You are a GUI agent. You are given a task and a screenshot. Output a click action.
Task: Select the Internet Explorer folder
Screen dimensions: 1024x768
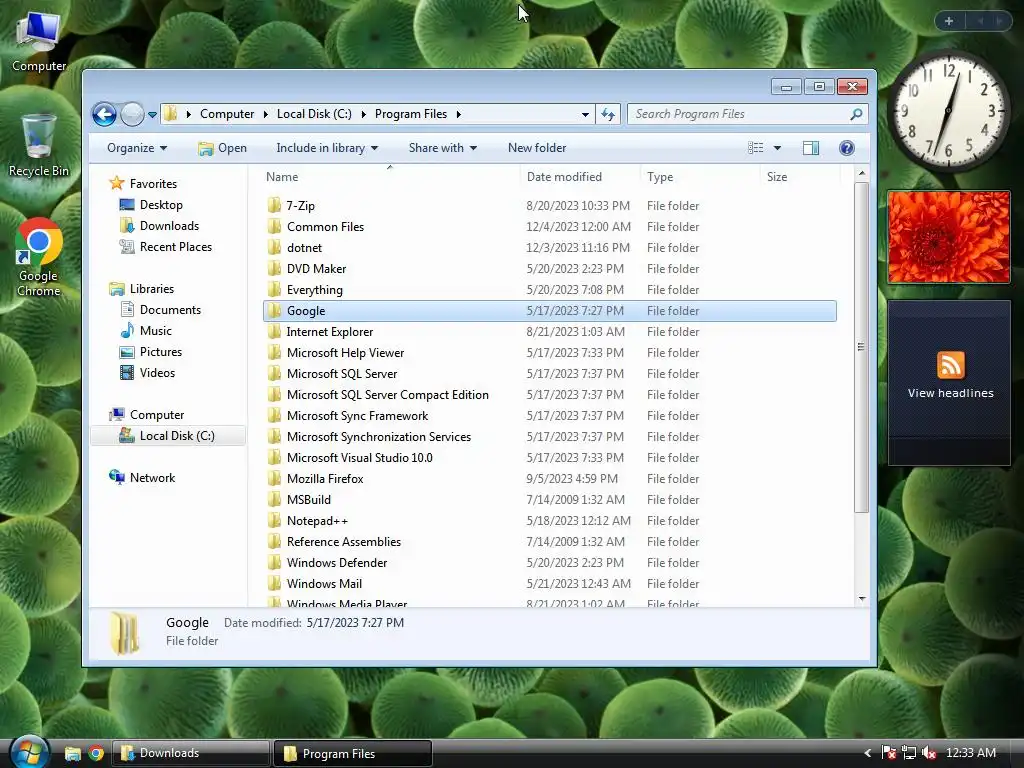point(330,332)
